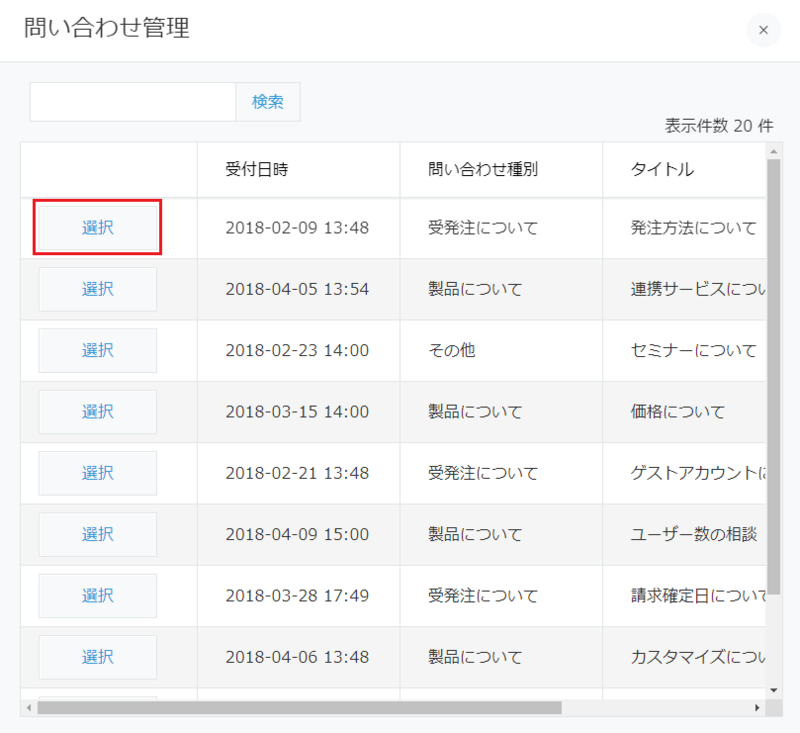800x733 pixels.
Task: Click the search text input field
Action: pos(133,102)
